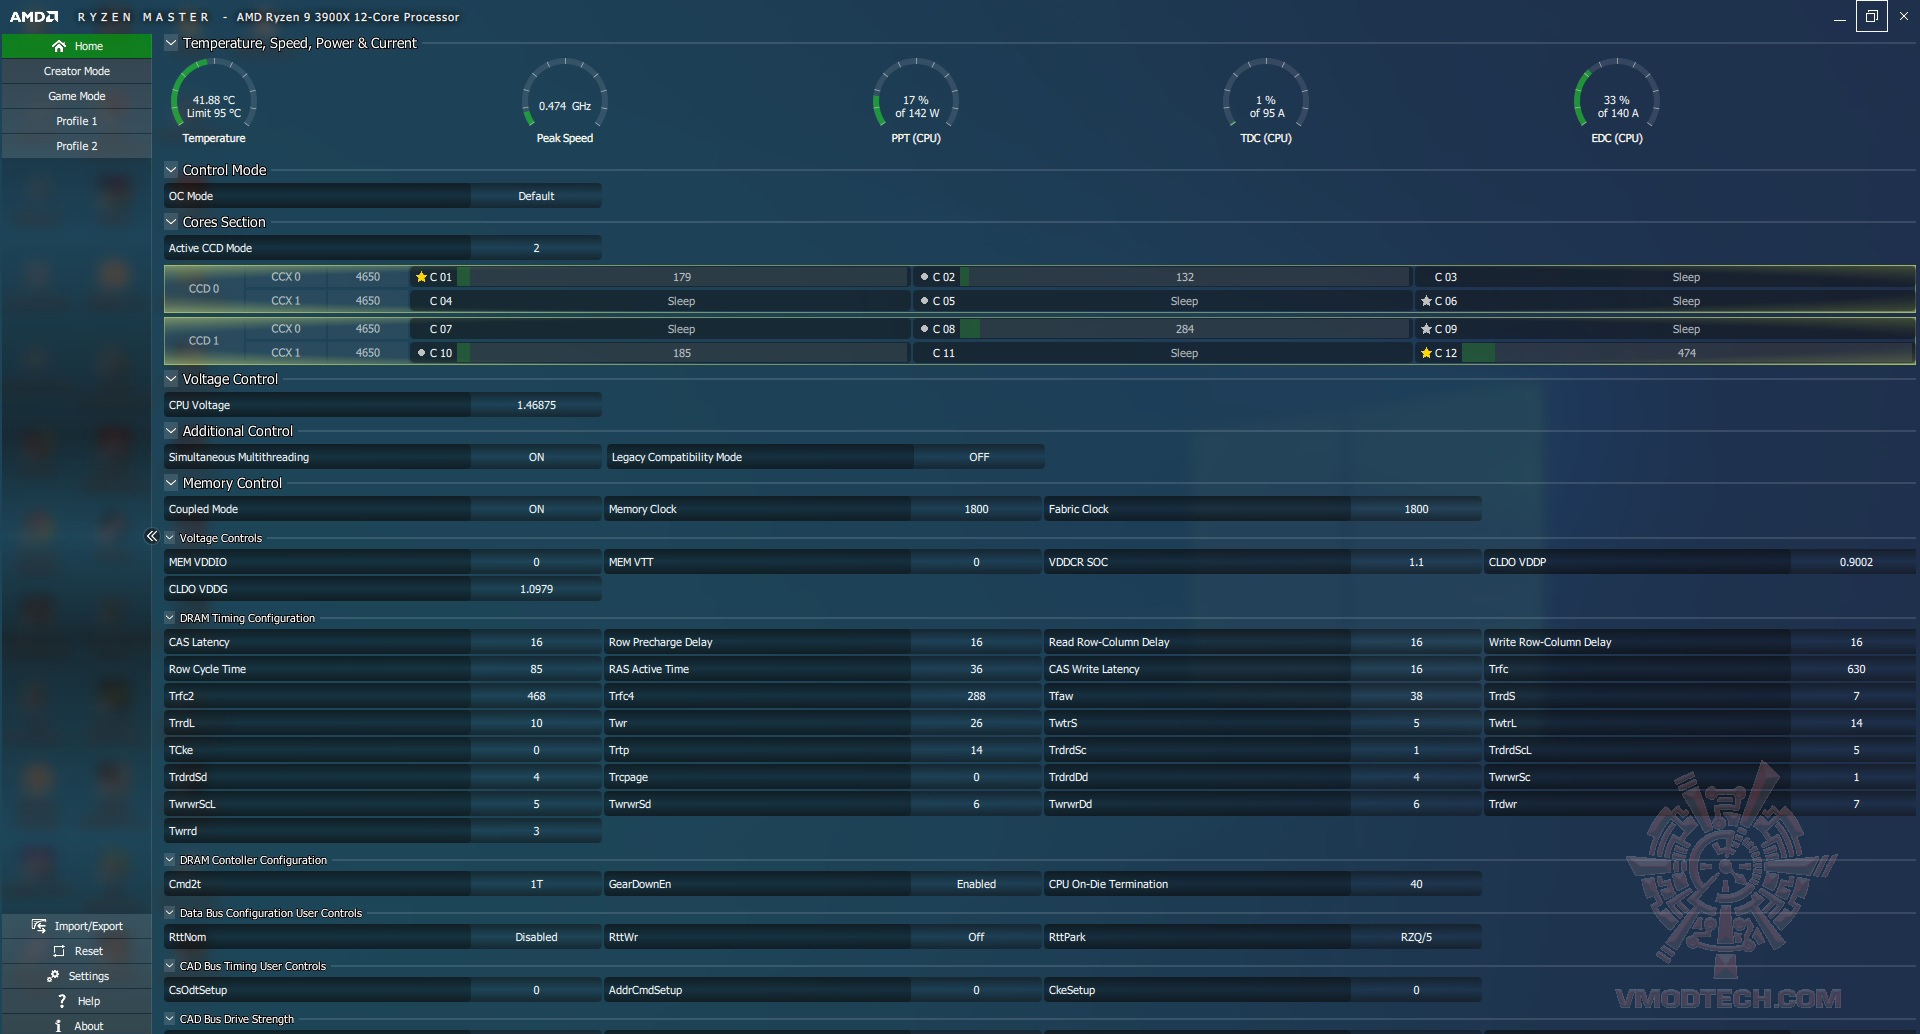Open the Import/Export option
The image size is (1920, 1034).
[x=77, y=926]
